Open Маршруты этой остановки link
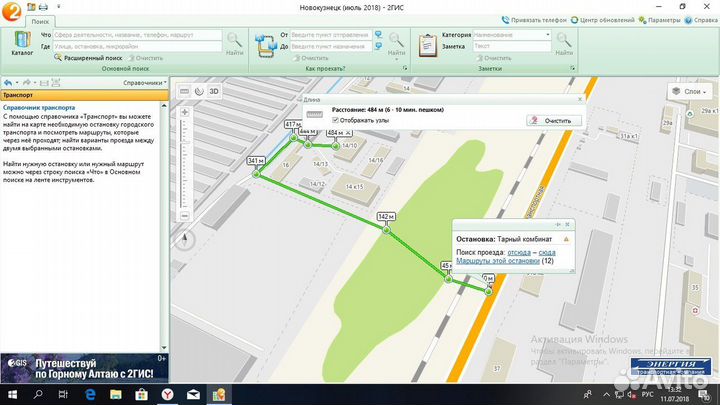720x405 pixels. click(498, 261)
